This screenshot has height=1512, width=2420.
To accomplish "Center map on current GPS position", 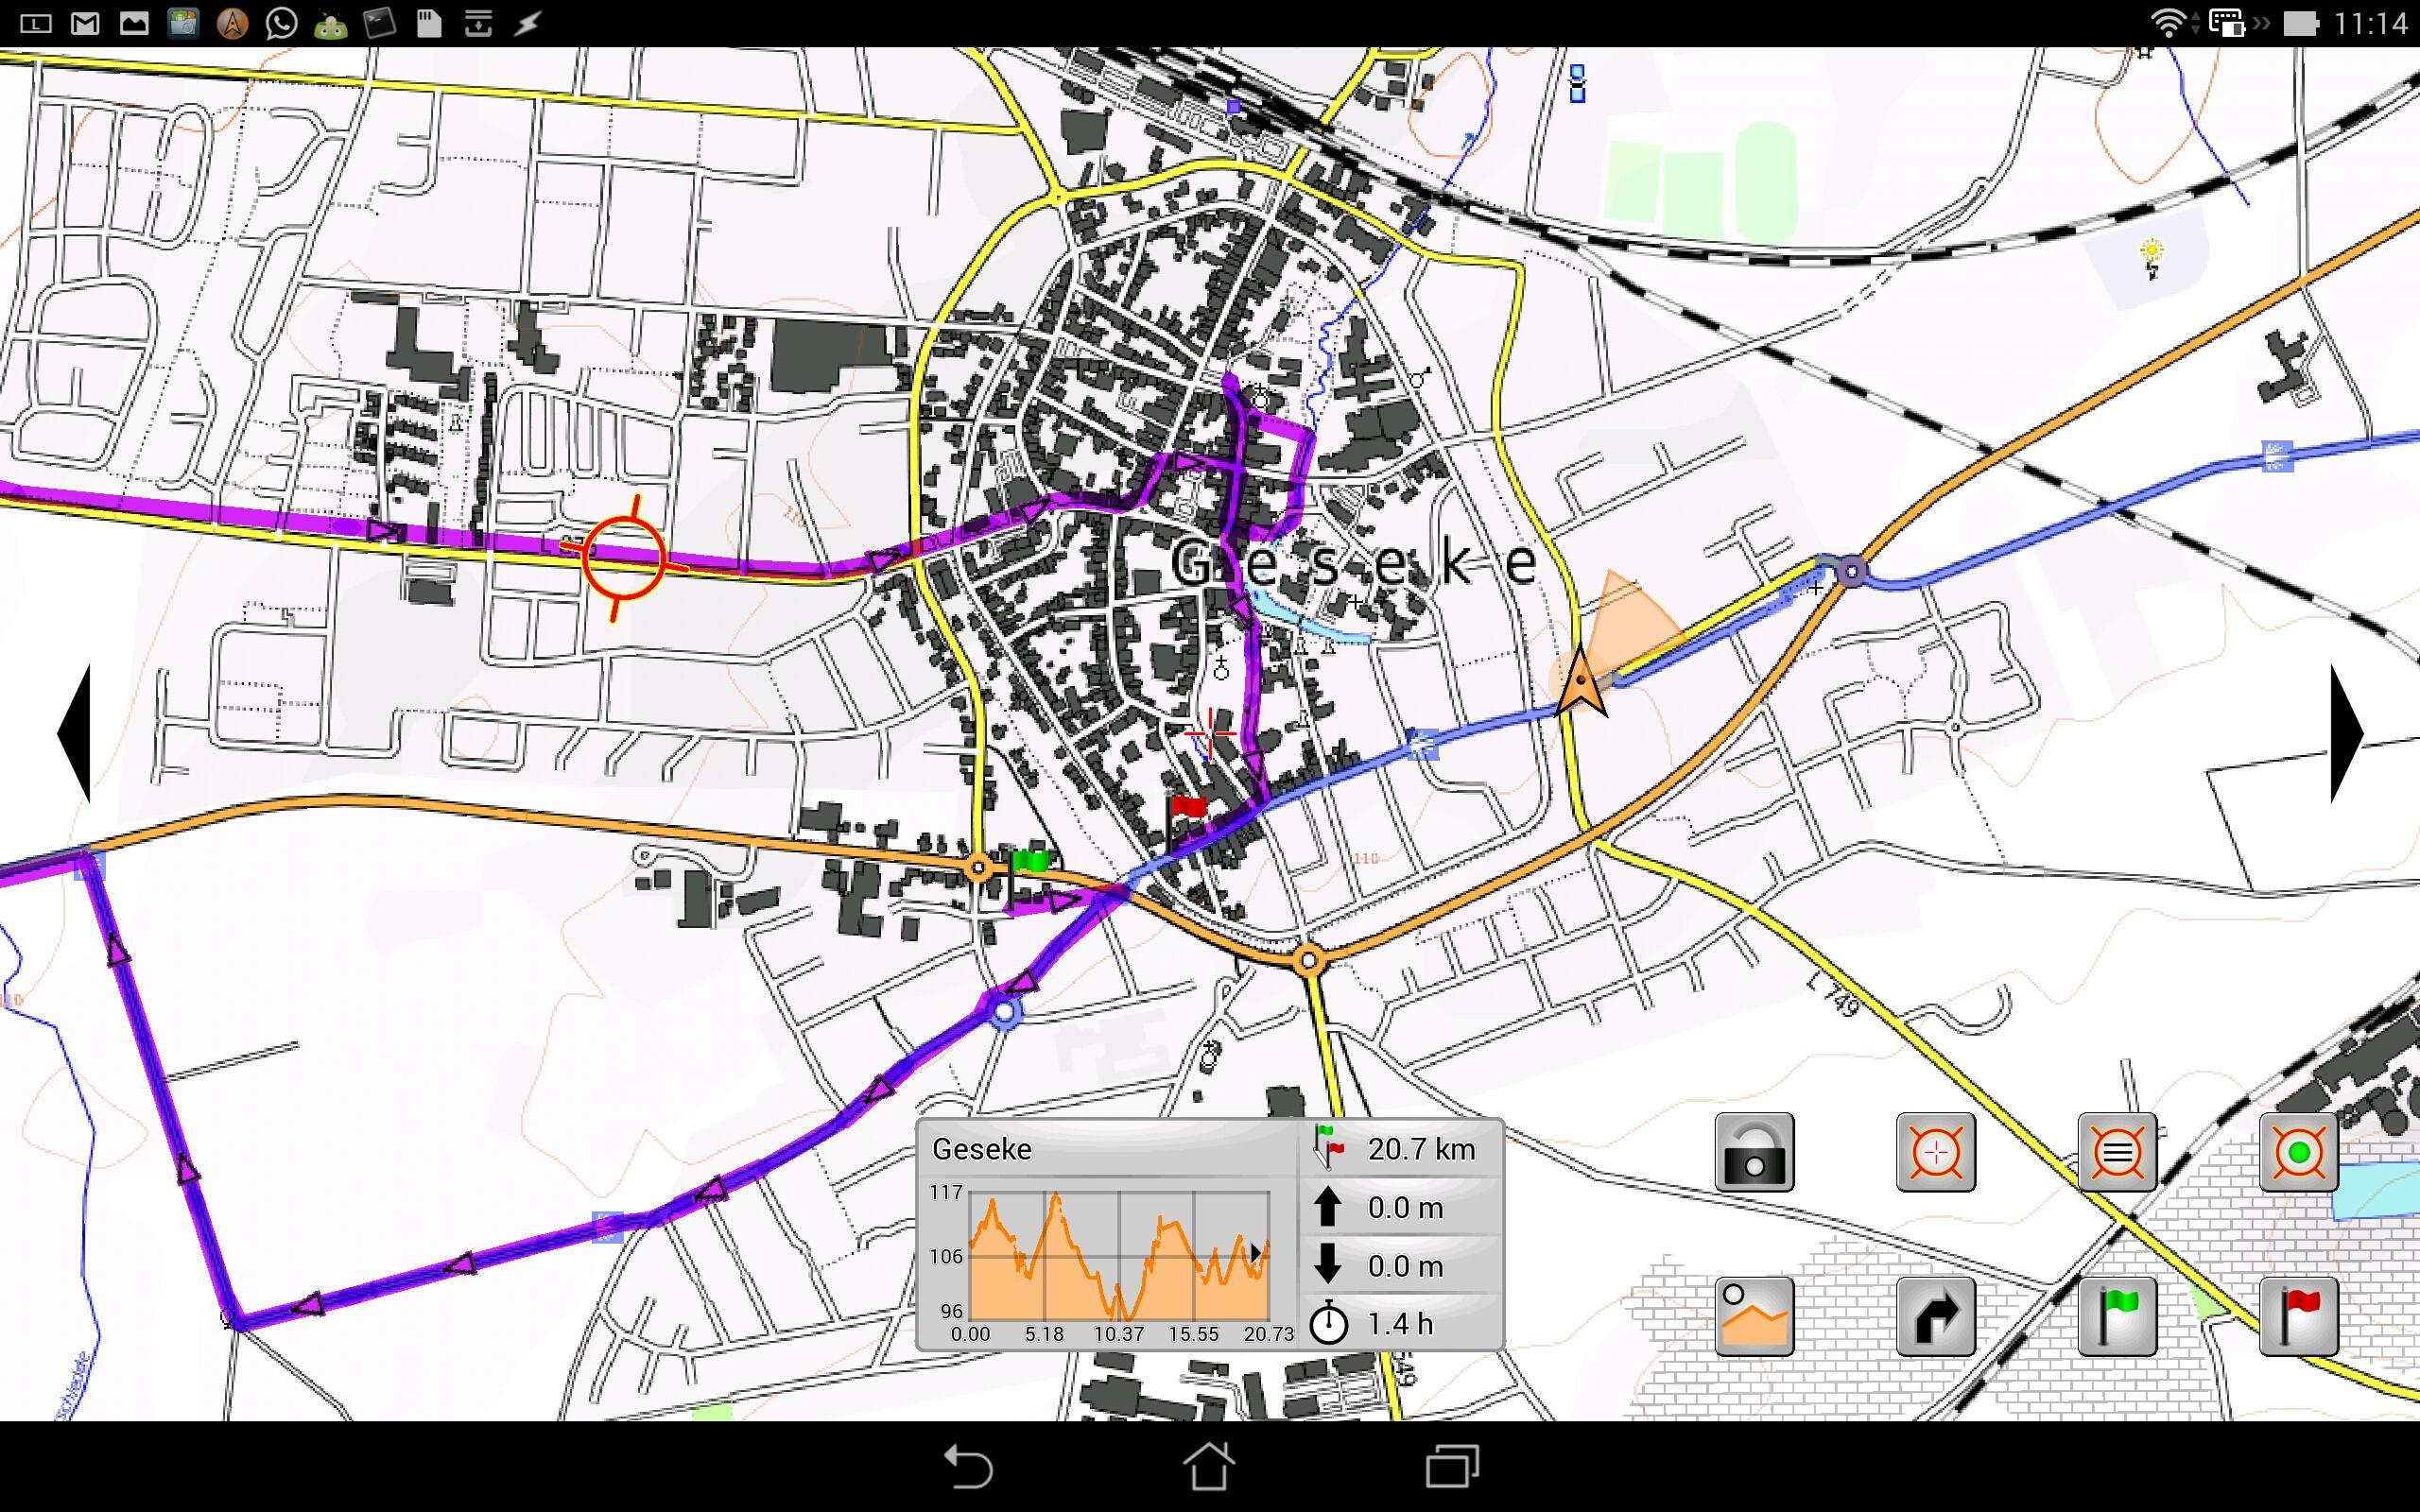I will tap(2297, 1152).
